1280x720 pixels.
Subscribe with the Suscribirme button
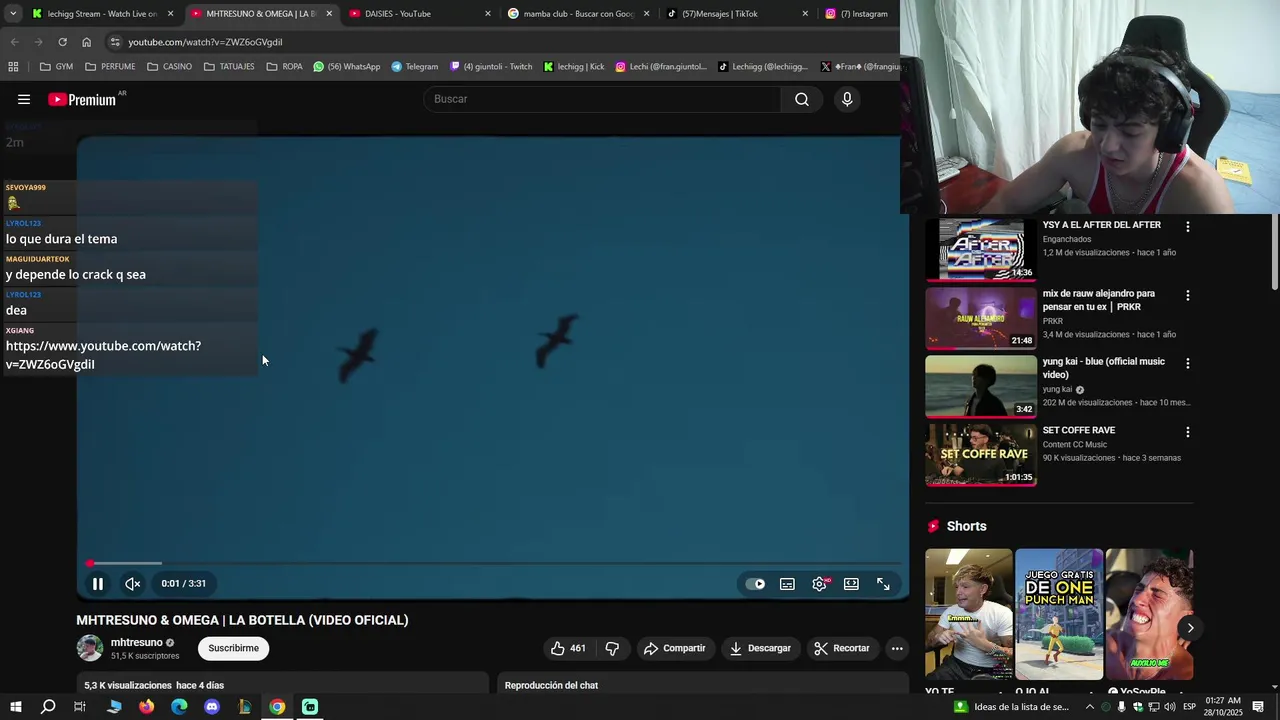pyautogui.click(x=233, y=648)
